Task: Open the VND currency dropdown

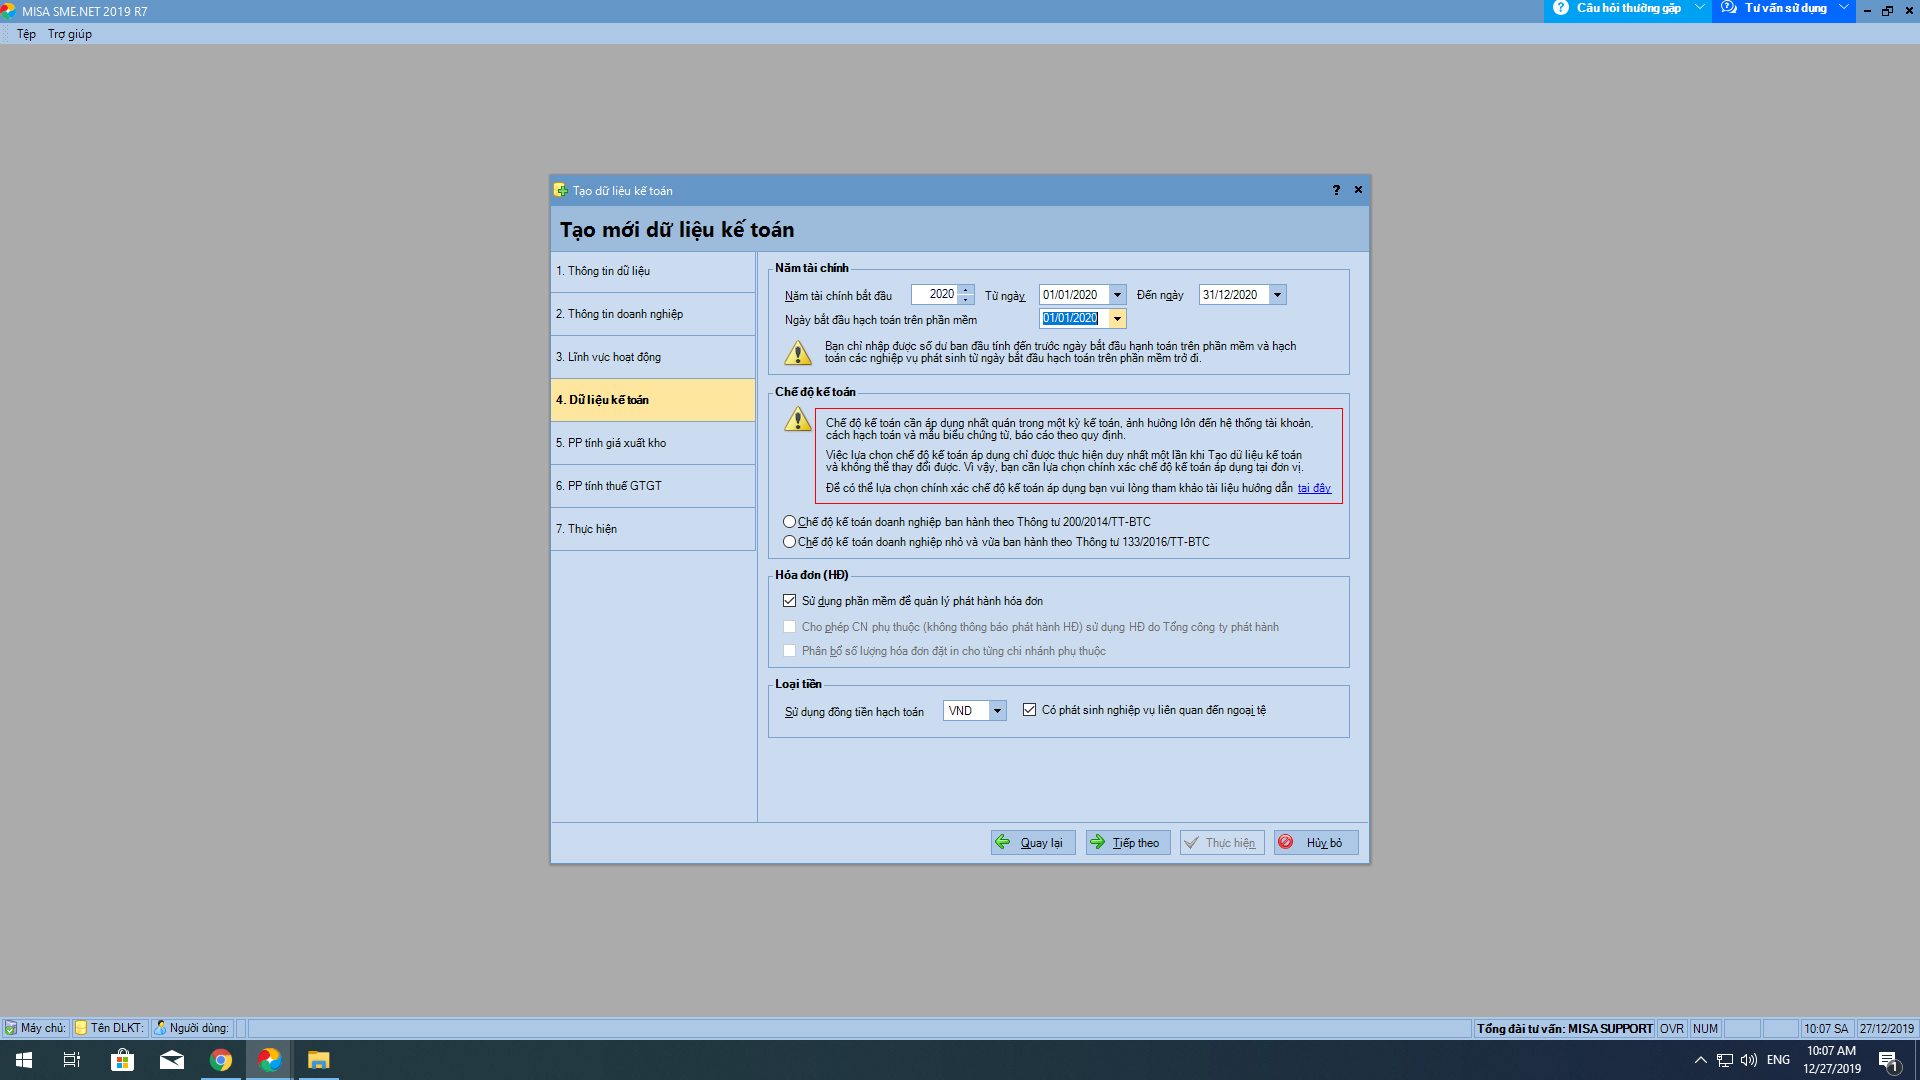Action: 997,711
